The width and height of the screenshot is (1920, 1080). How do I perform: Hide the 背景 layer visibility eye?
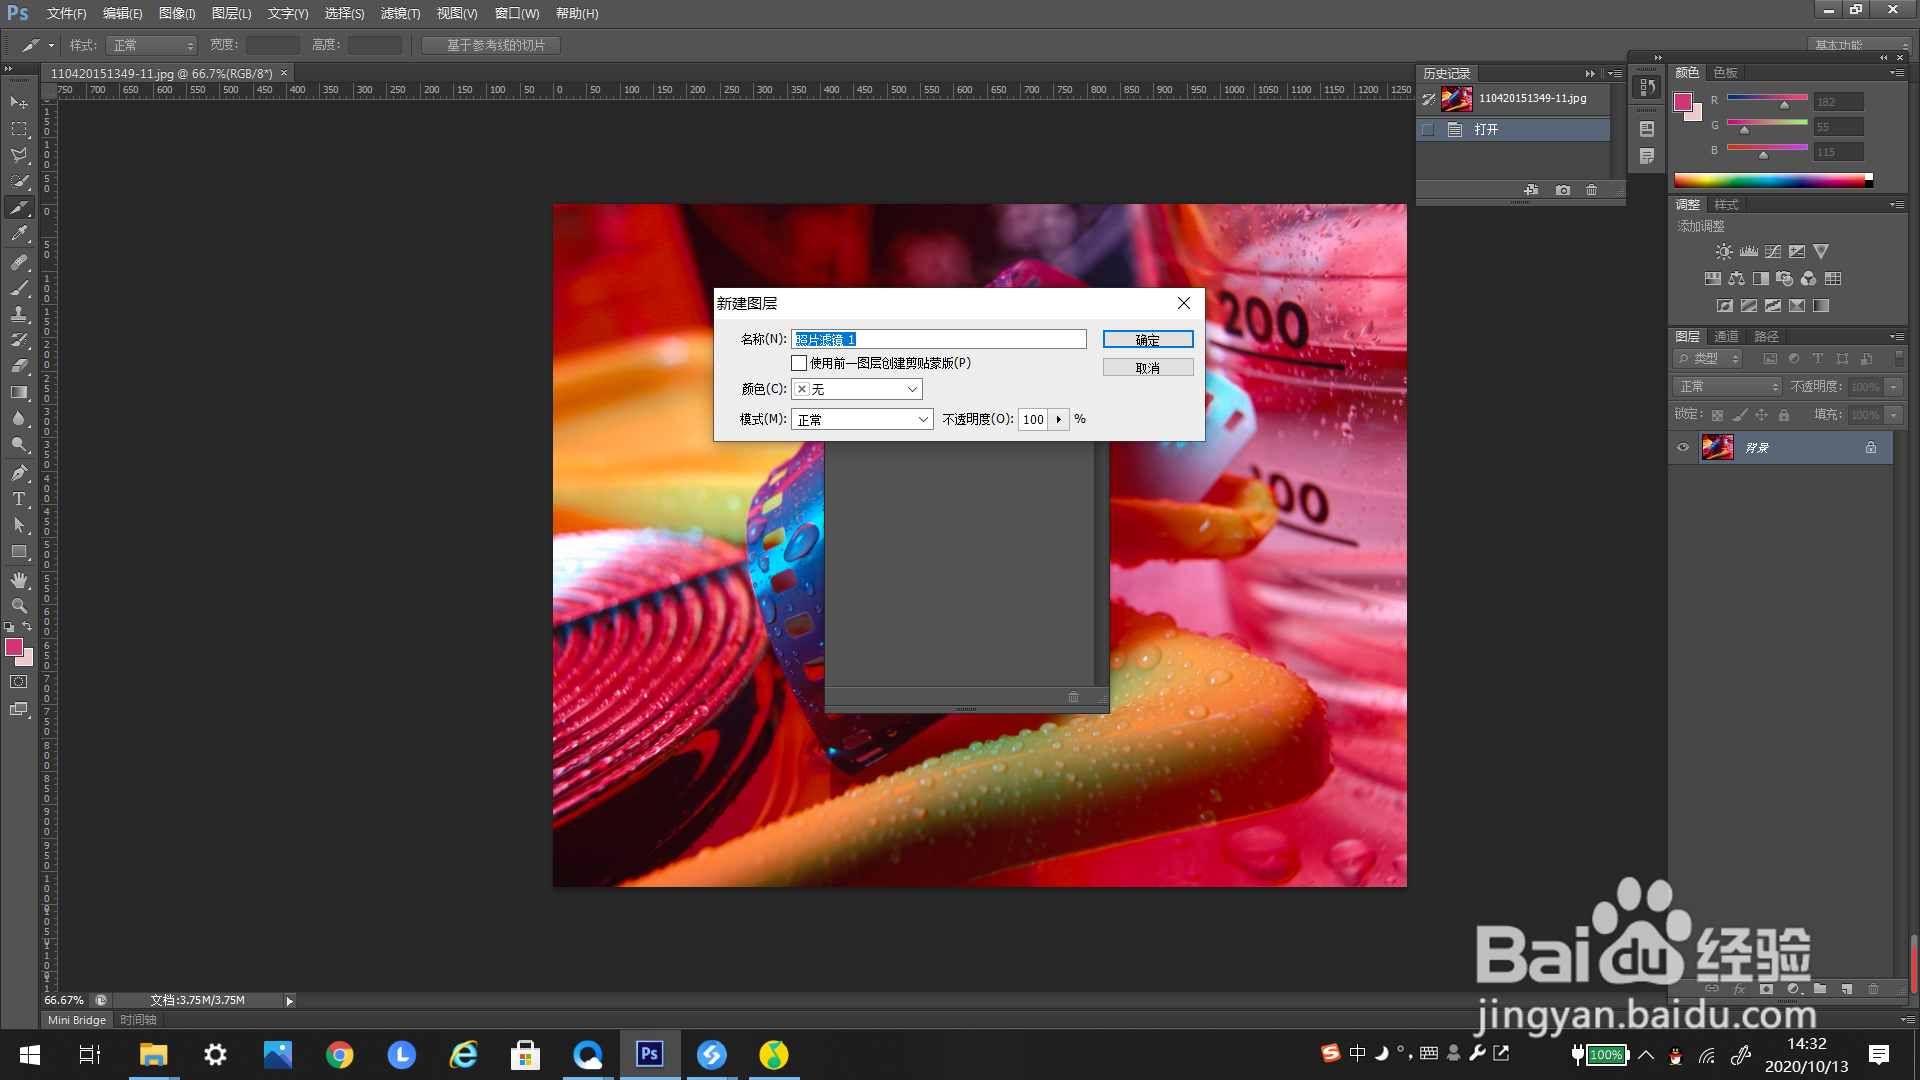(1683, 447)
